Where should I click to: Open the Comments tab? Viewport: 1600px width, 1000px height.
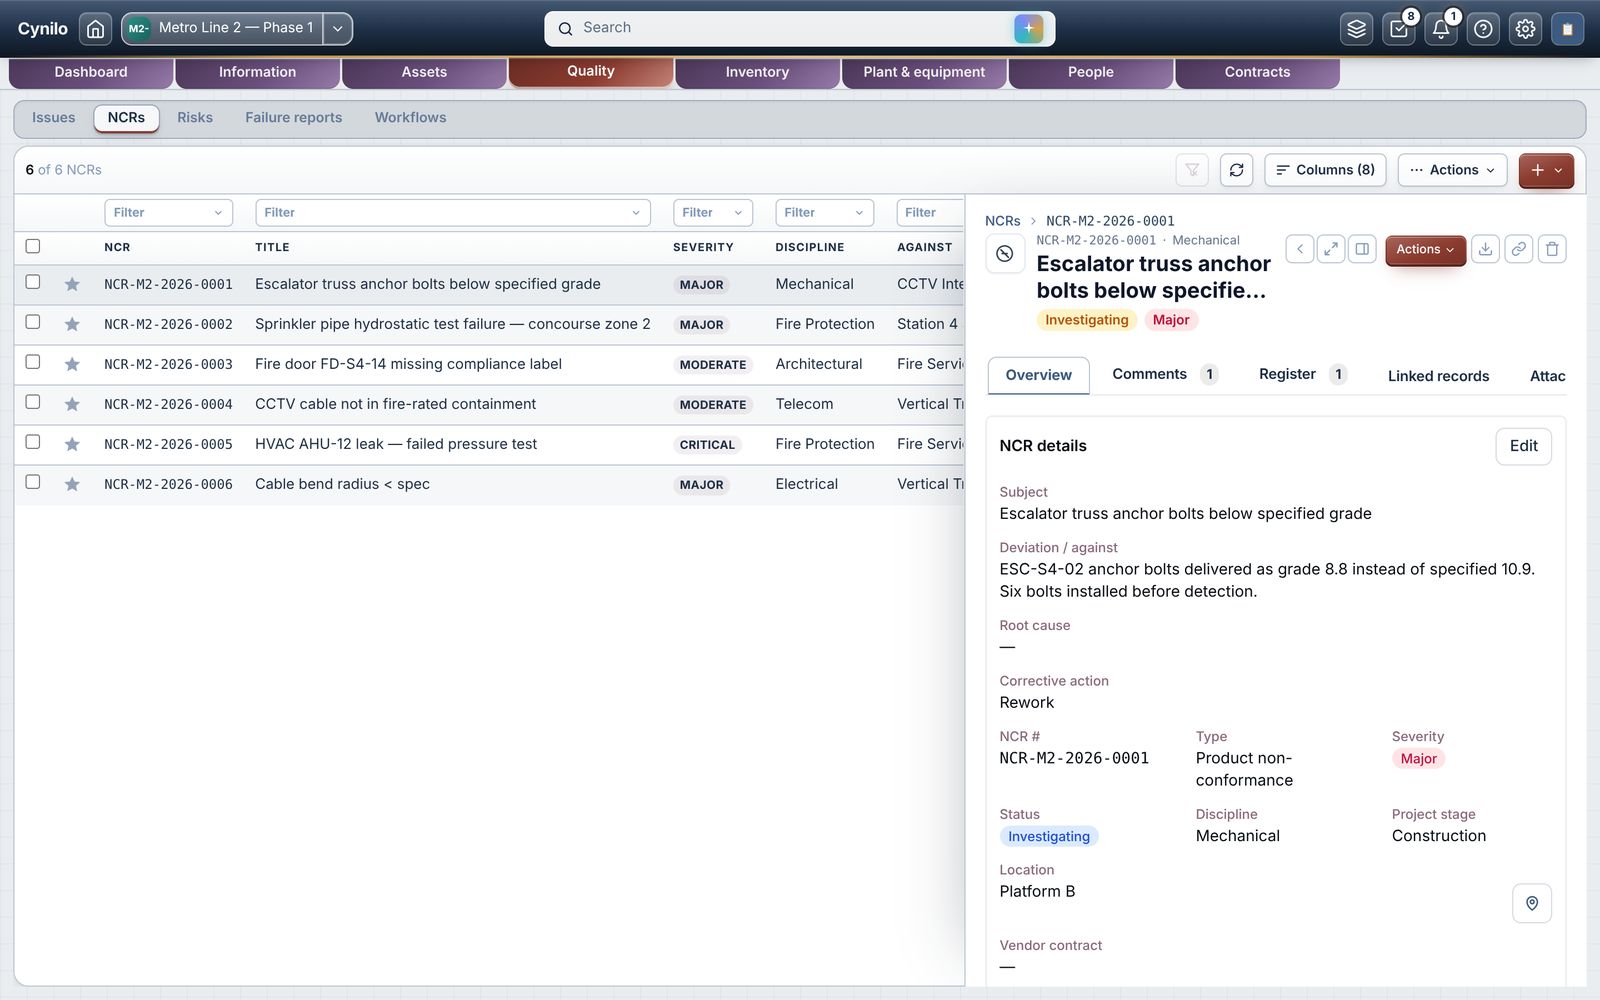point(1164,374)
